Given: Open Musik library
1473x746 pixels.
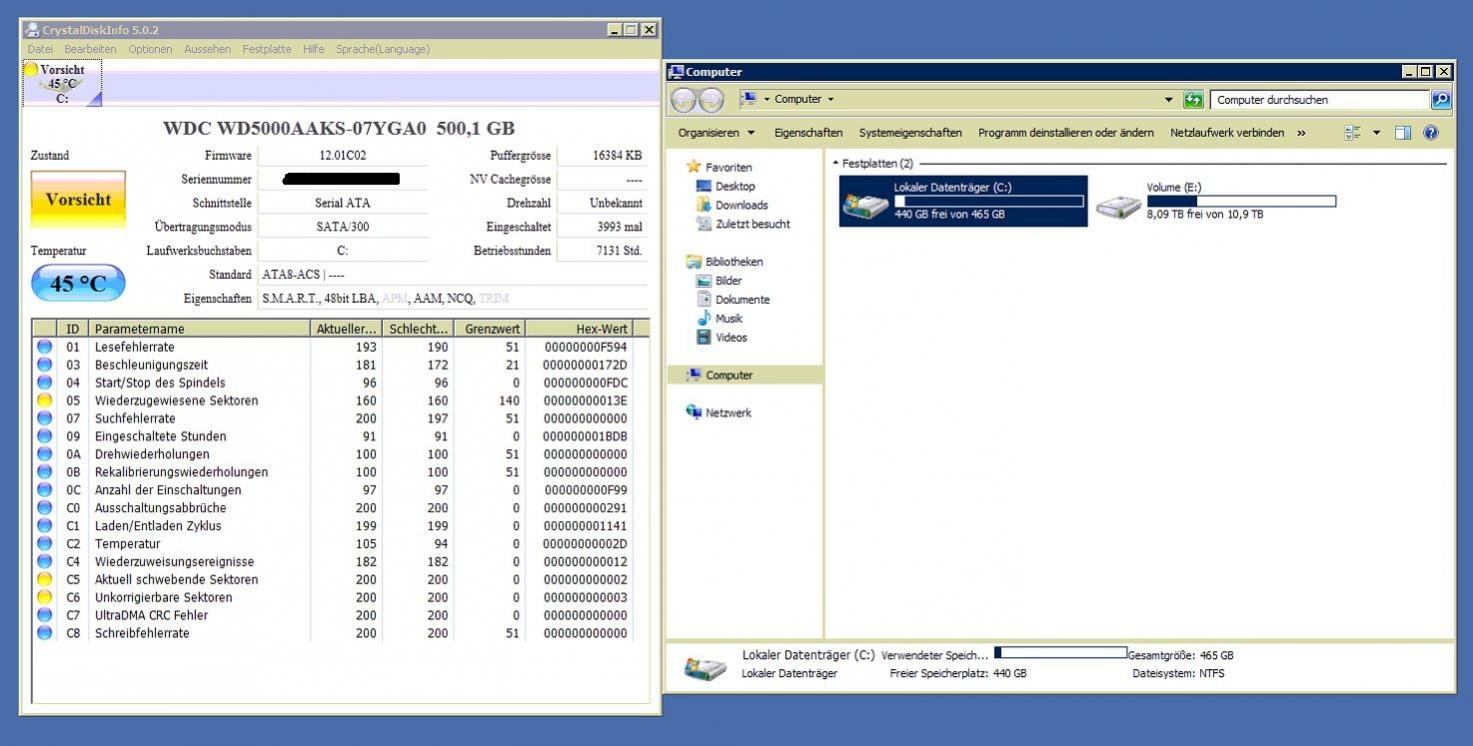Looking at the screenshot, I should (729, 318).
